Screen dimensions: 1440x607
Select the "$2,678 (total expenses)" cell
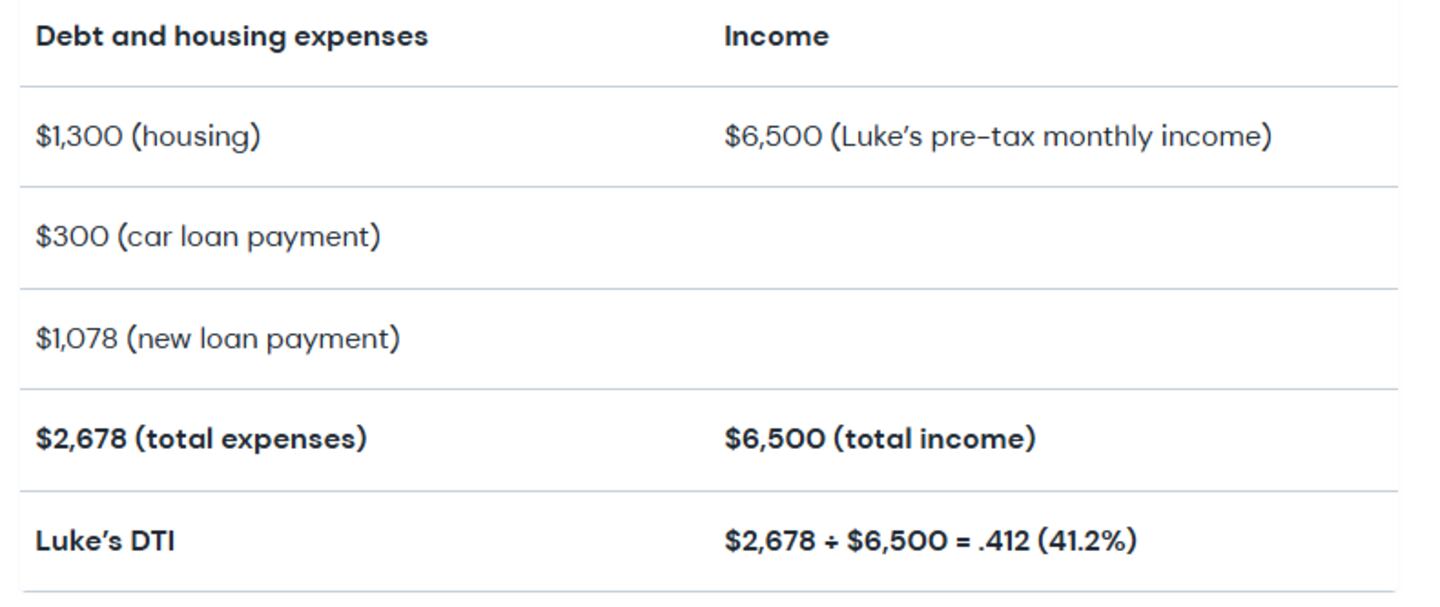[x=201, y=439]
